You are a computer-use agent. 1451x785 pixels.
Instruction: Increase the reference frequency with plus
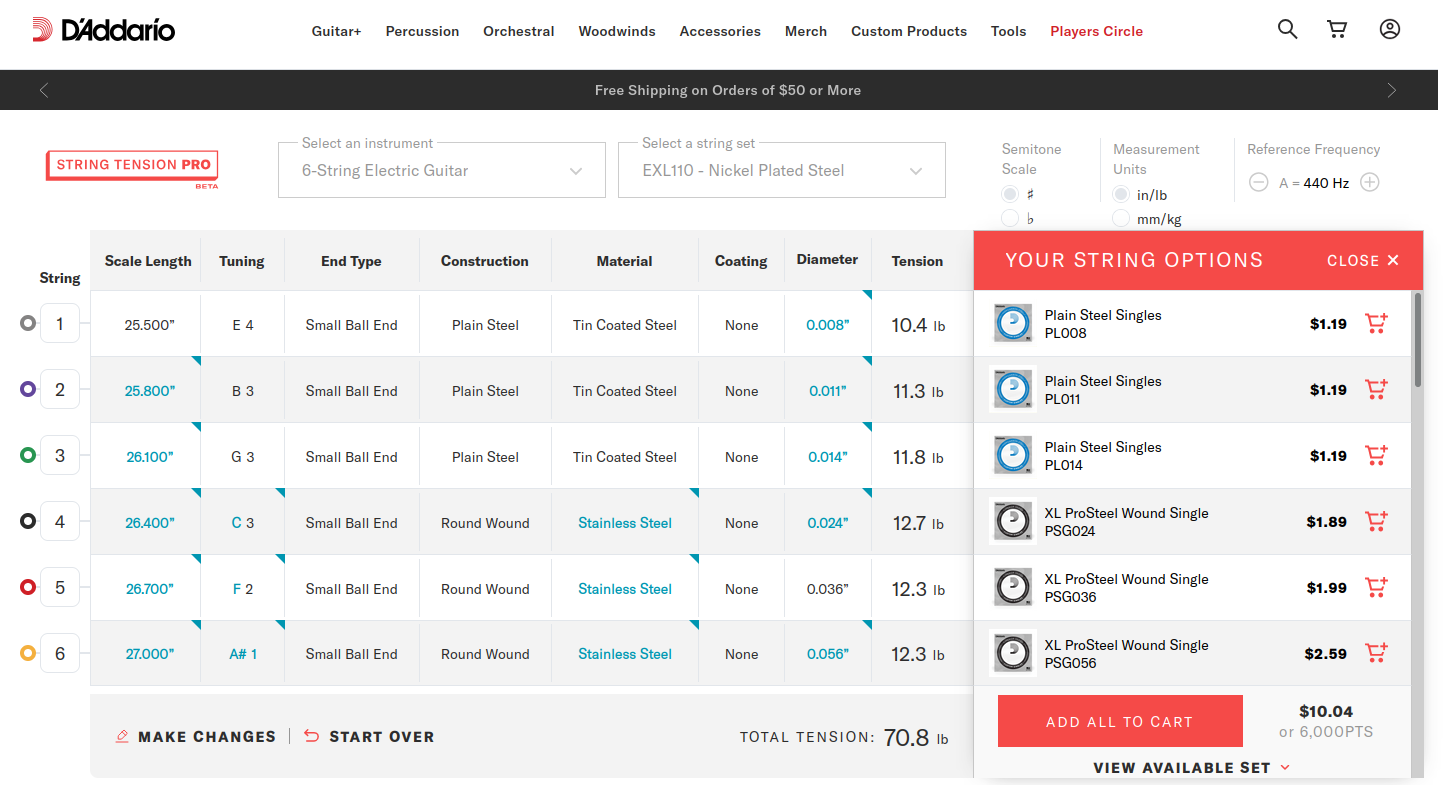click(1370, 183)
